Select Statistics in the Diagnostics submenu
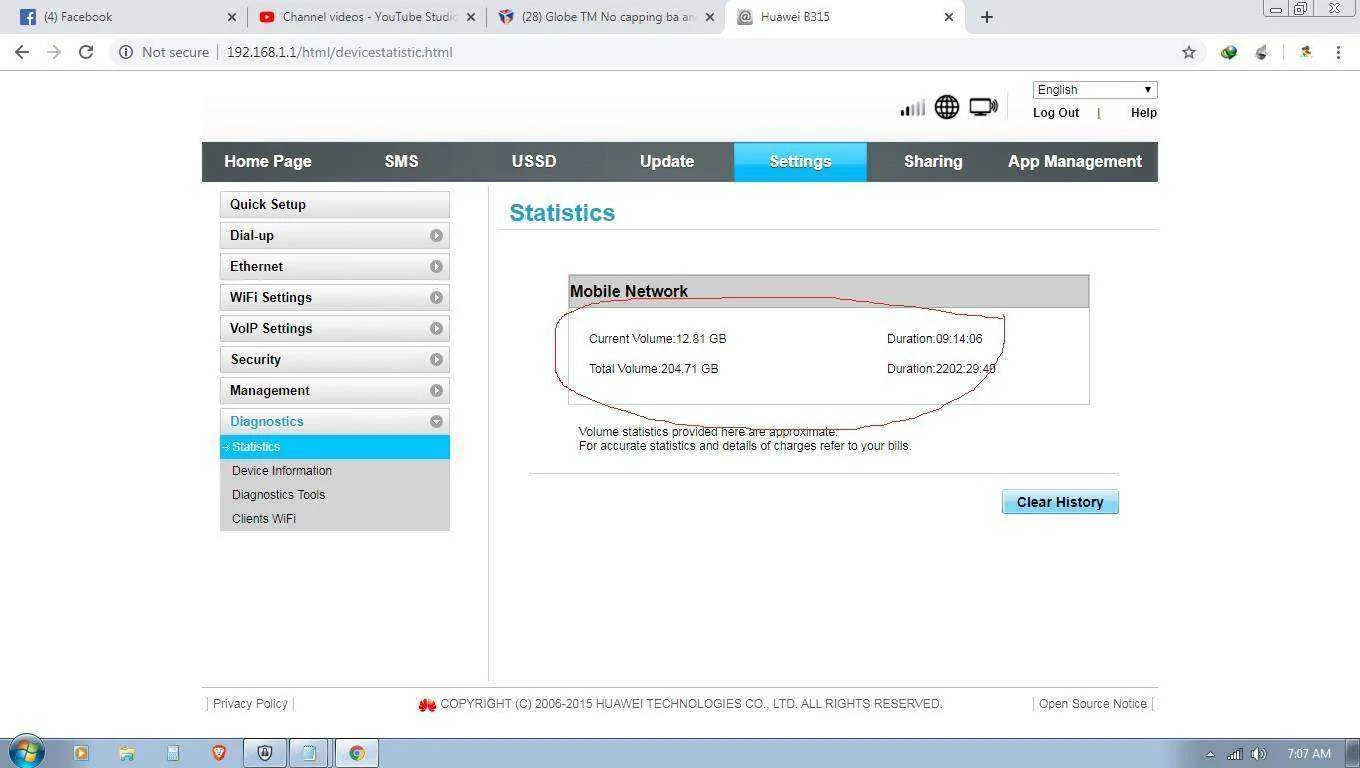The image size is (1360, 768). point(334,447)
